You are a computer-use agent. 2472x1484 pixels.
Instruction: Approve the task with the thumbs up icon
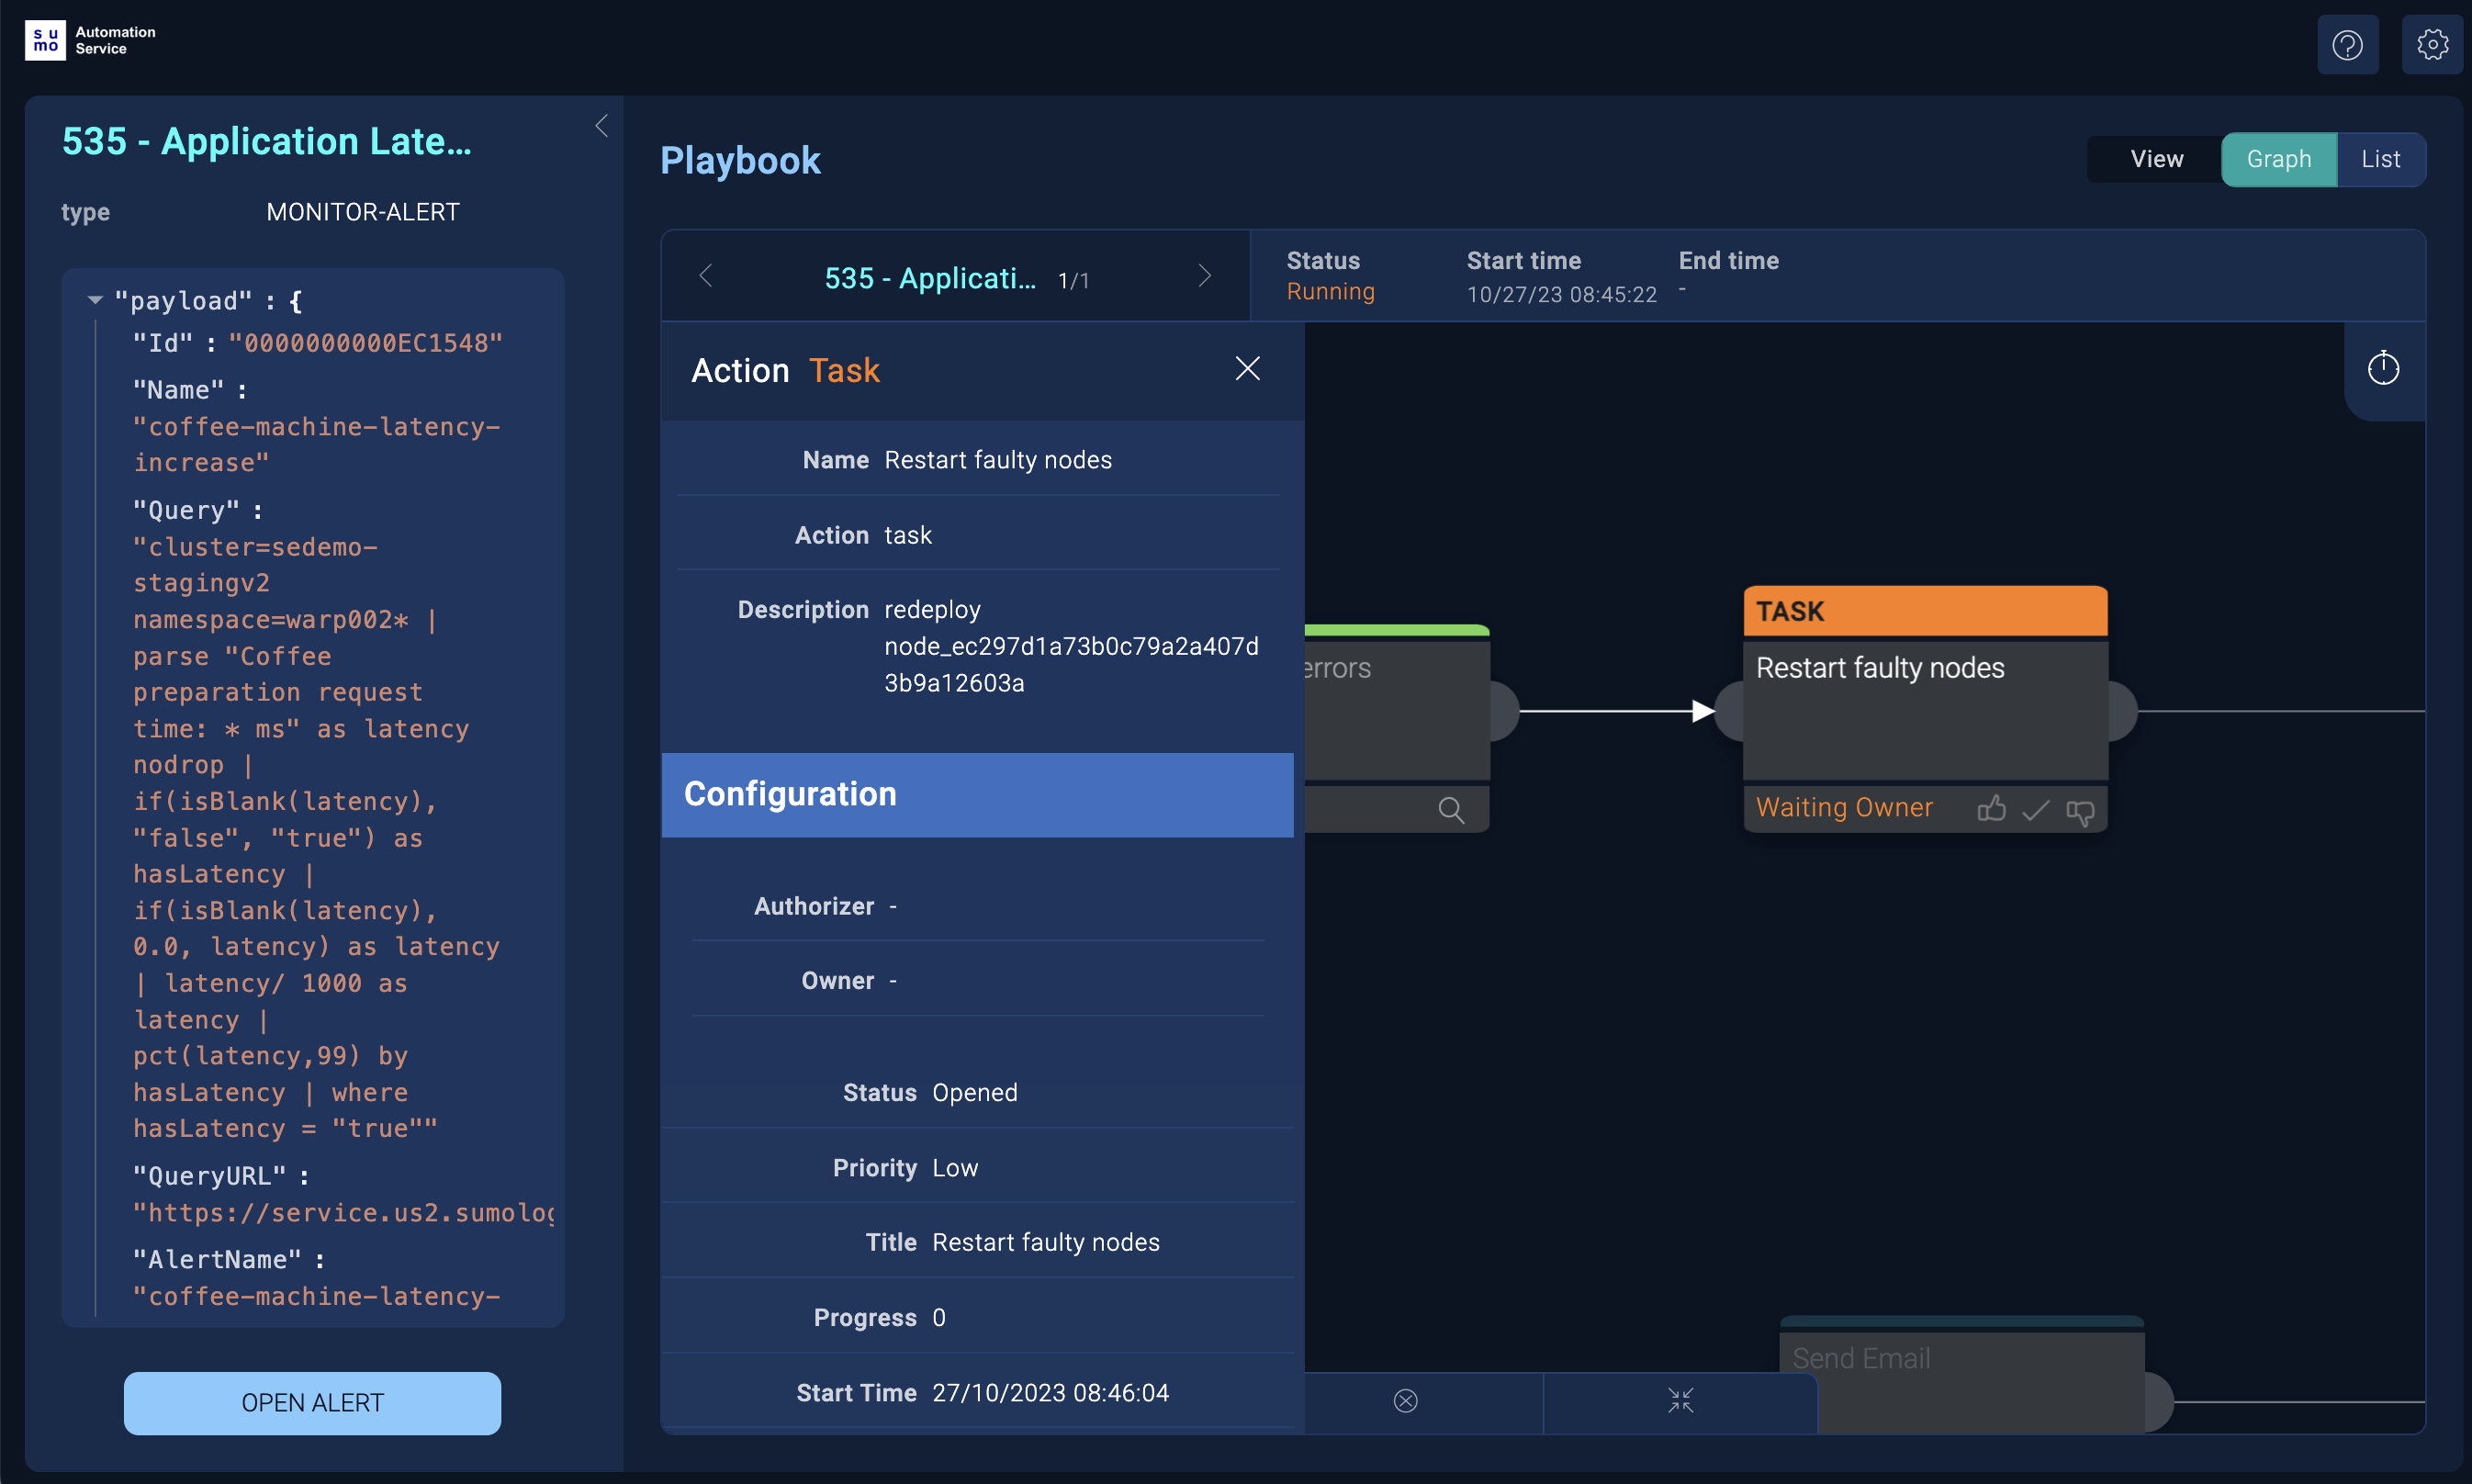(1991, 809)
